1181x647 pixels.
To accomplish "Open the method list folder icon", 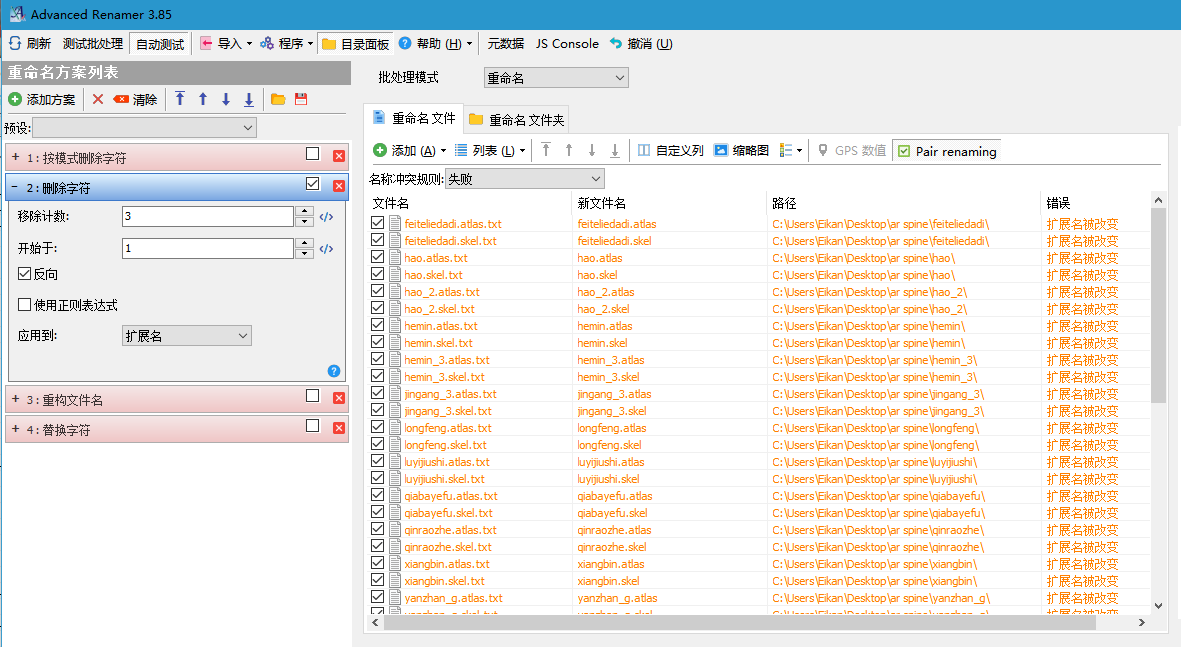I will [278, 99].
